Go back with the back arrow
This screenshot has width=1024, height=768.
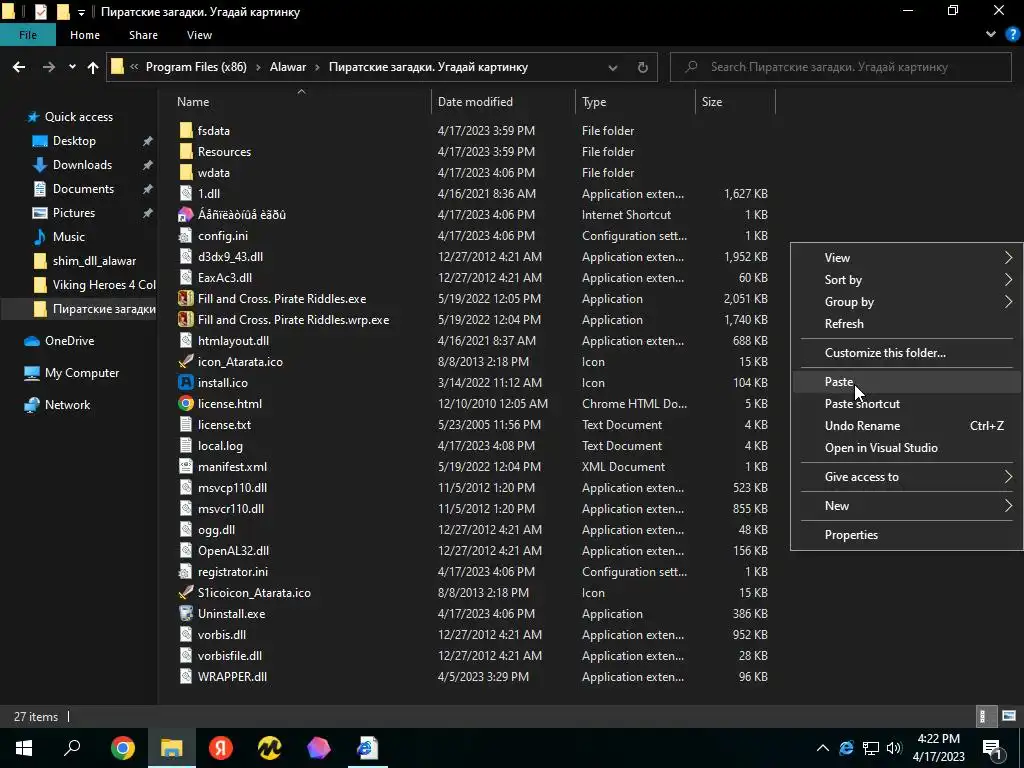coord(19,67)
